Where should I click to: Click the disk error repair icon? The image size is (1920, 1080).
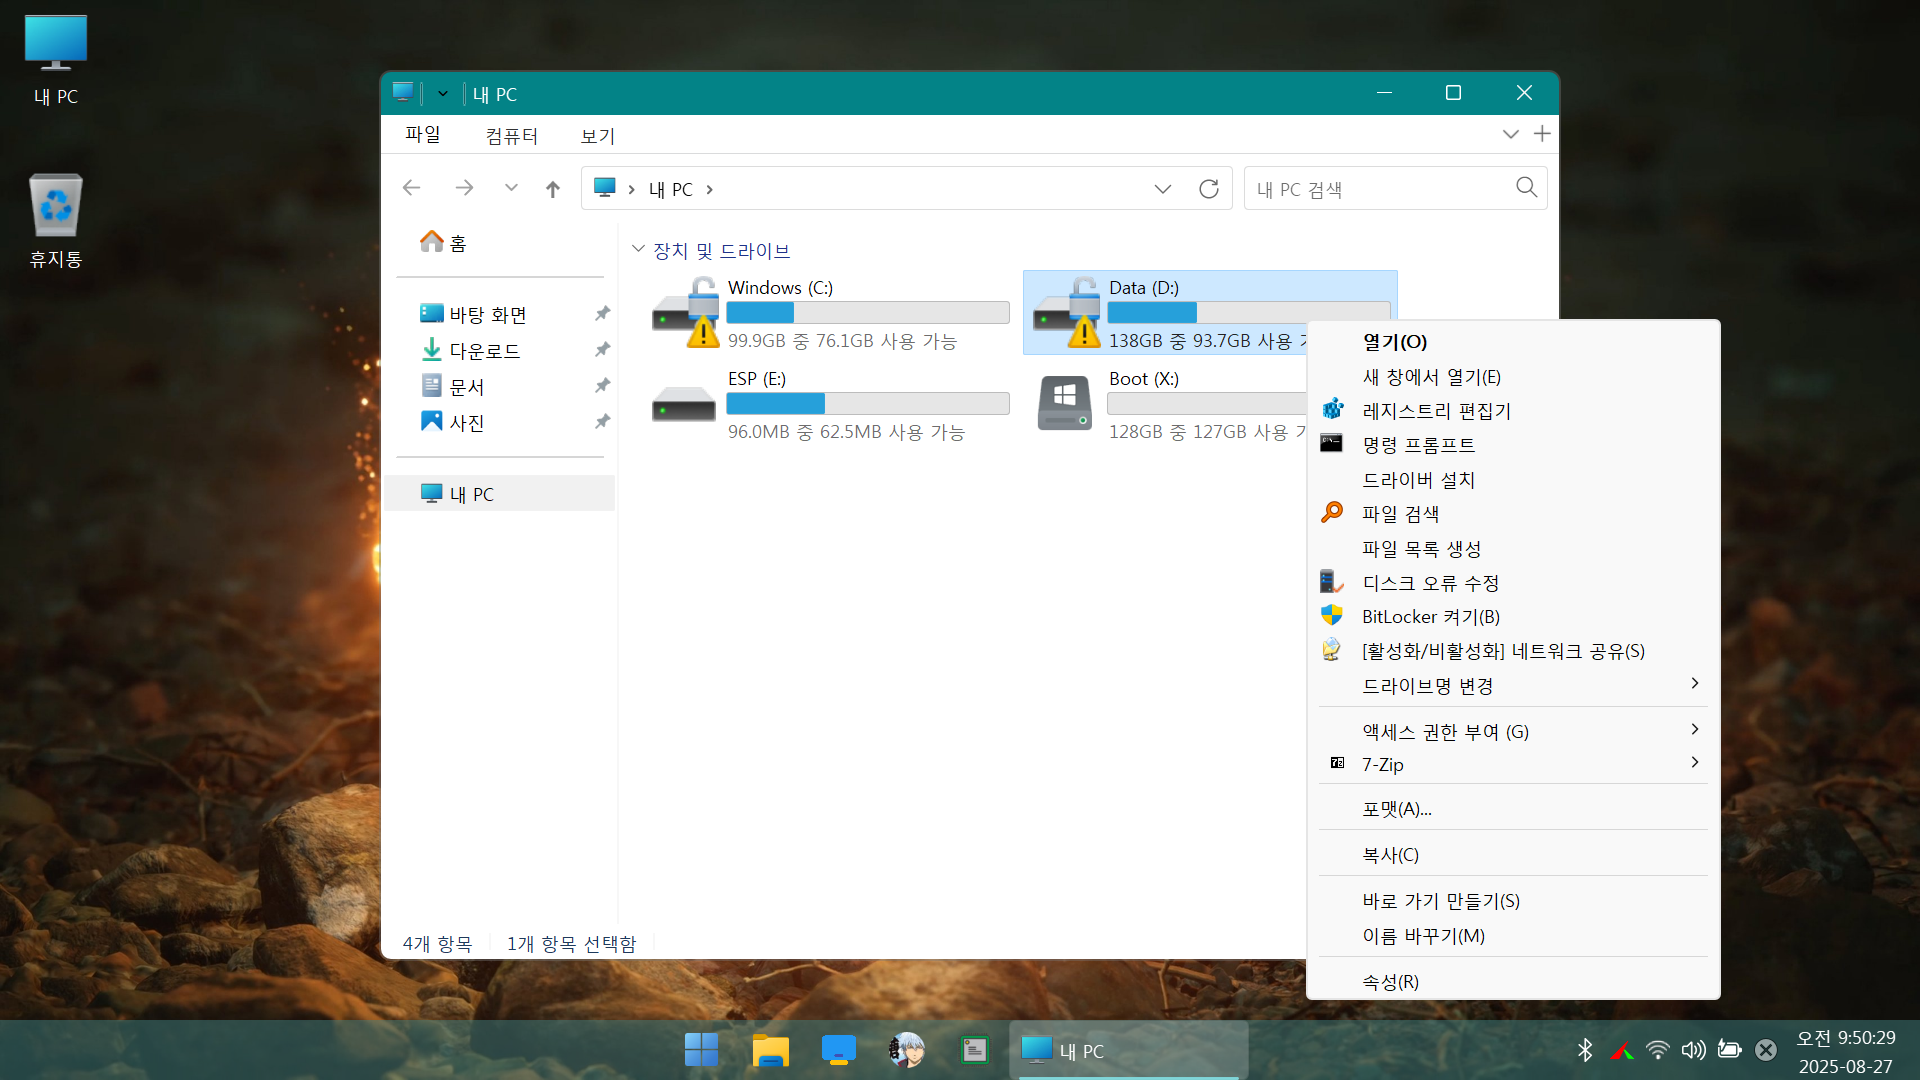(1331, 582)
